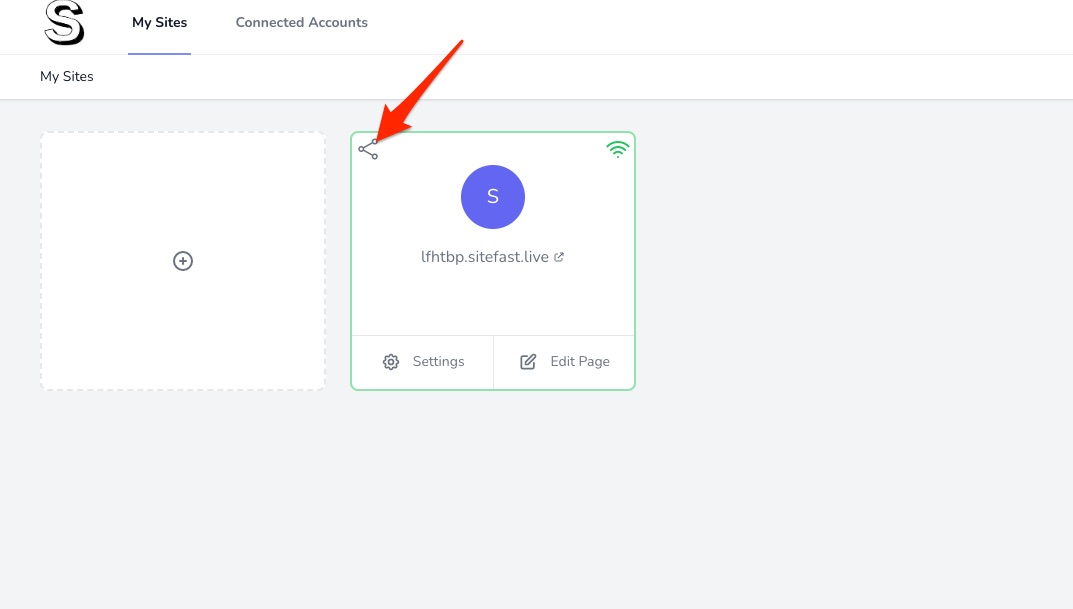Click the Settings button label
The width and height of the screenshot is (1073, 609).
(x=439, y=361)
